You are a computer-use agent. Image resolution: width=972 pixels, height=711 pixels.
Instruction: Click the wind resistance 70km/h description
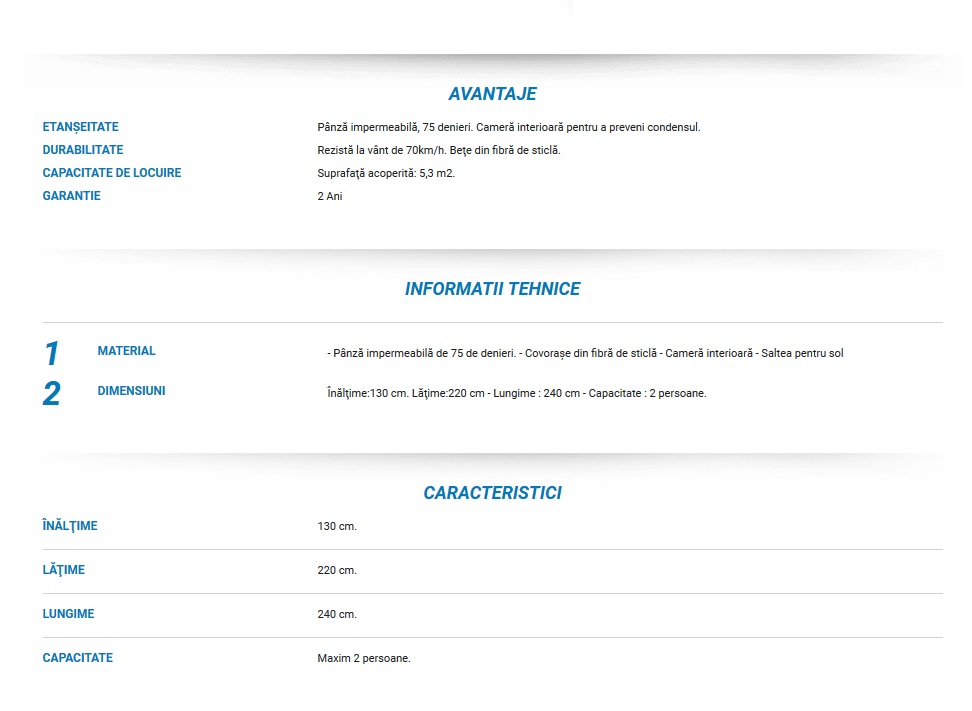(x=439, y=151)
